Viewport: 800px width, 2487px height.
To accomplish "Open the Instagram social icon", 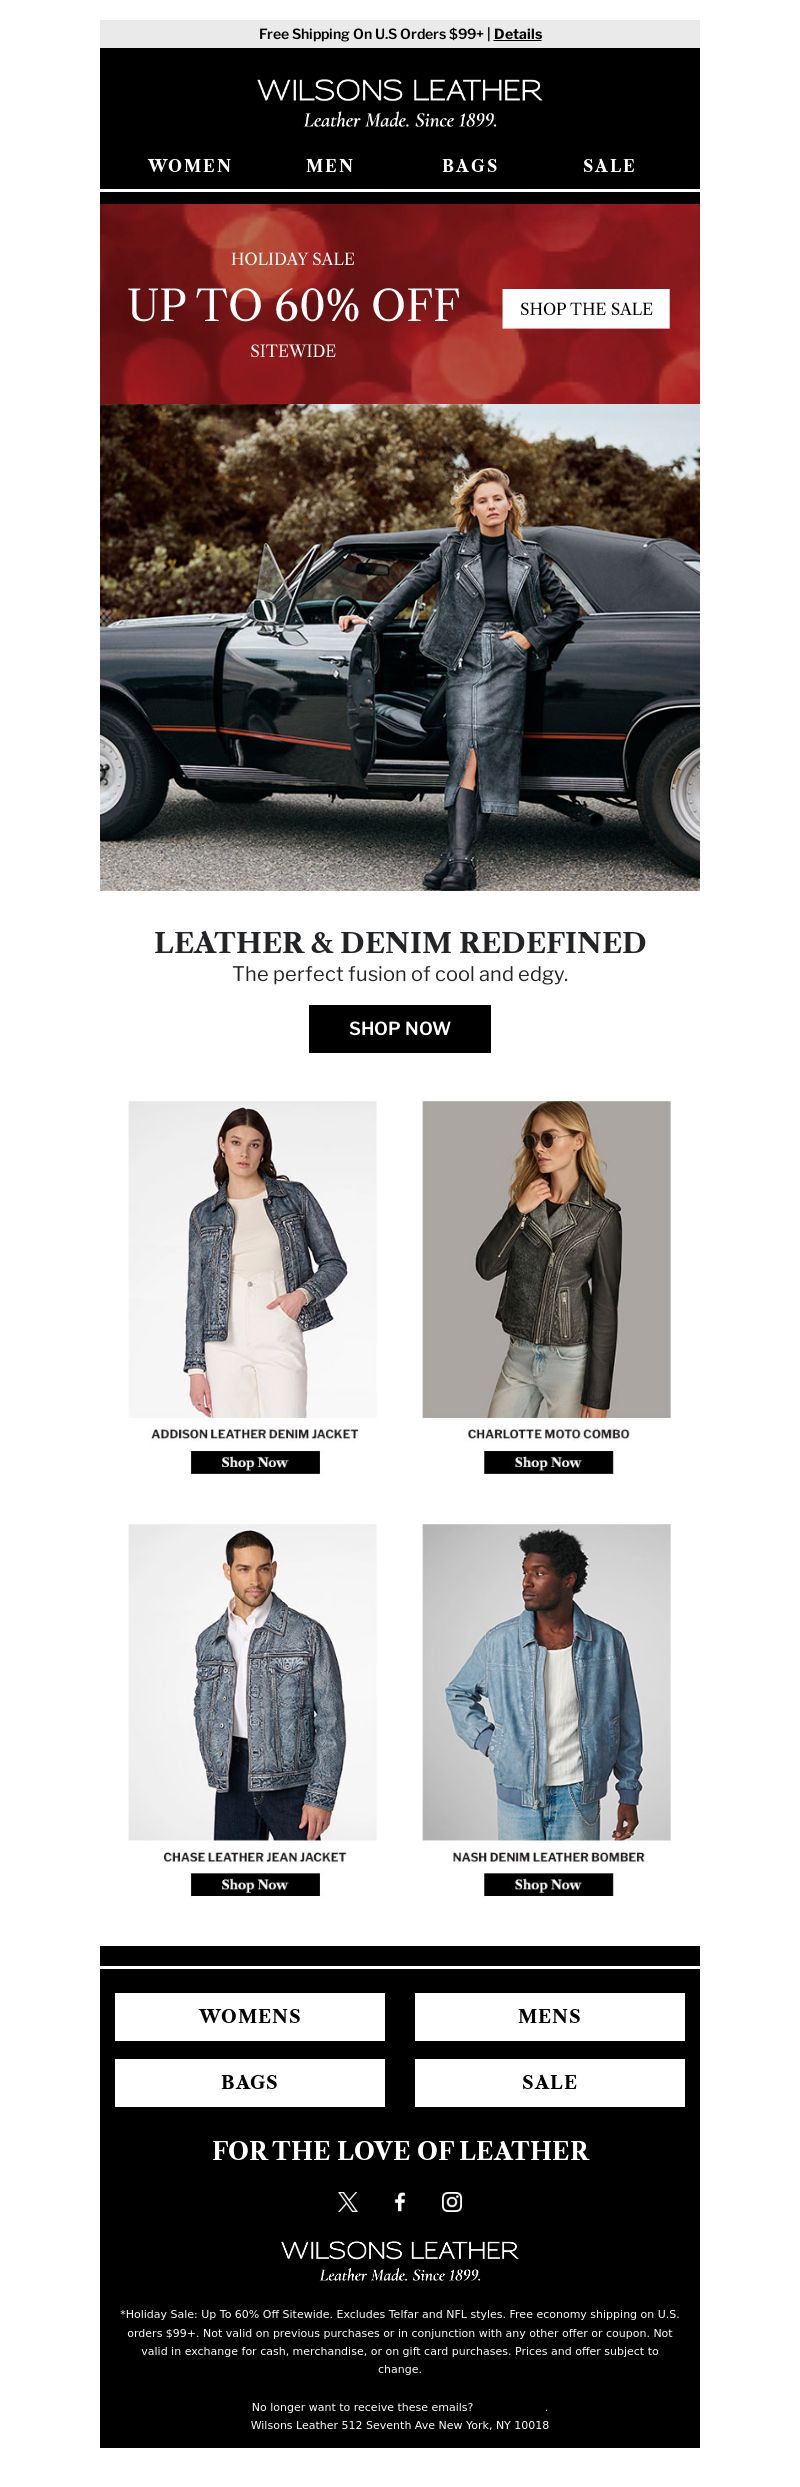I will click(452, 2201).
